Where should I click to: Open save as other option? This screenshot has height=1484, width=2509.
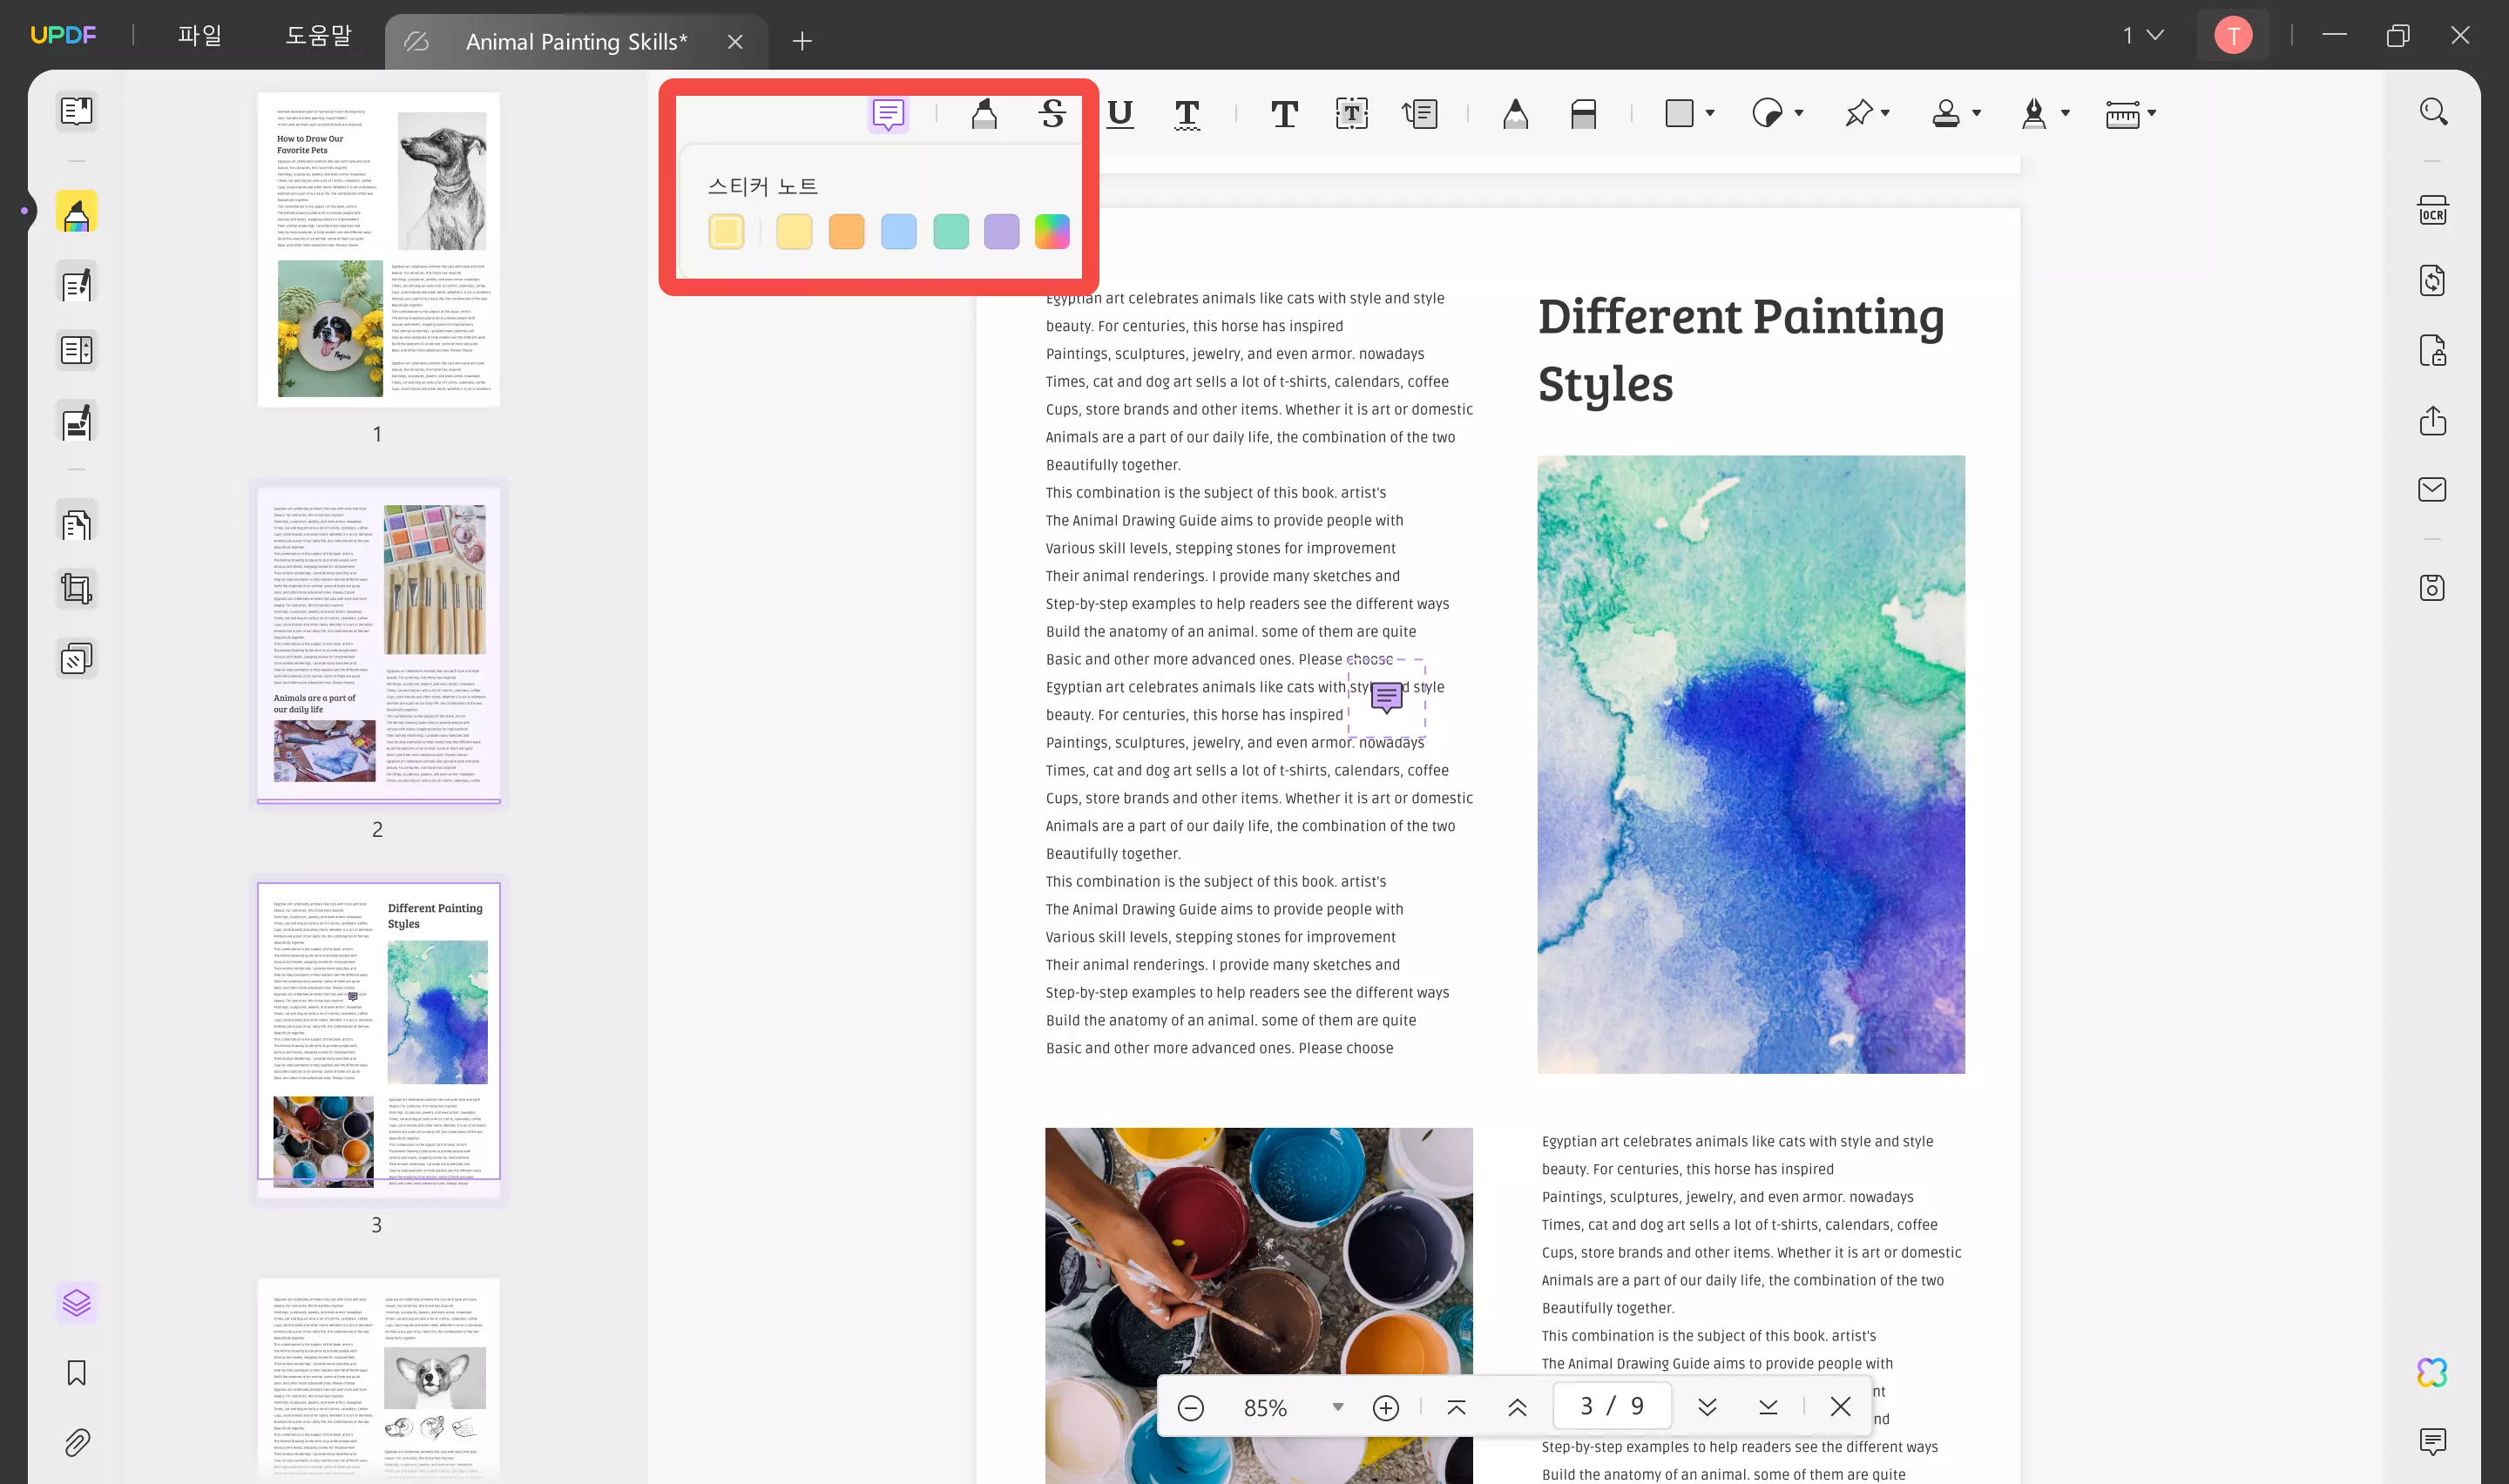point(2433,588)
